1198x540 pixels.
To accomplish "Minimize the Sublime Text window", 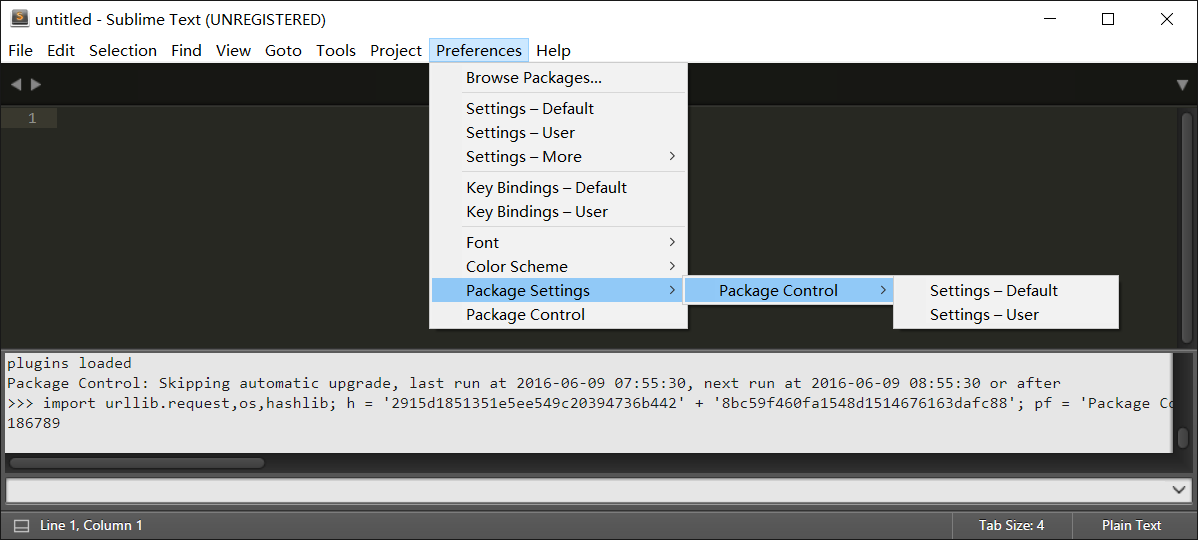I will (x=1050, y=19).
